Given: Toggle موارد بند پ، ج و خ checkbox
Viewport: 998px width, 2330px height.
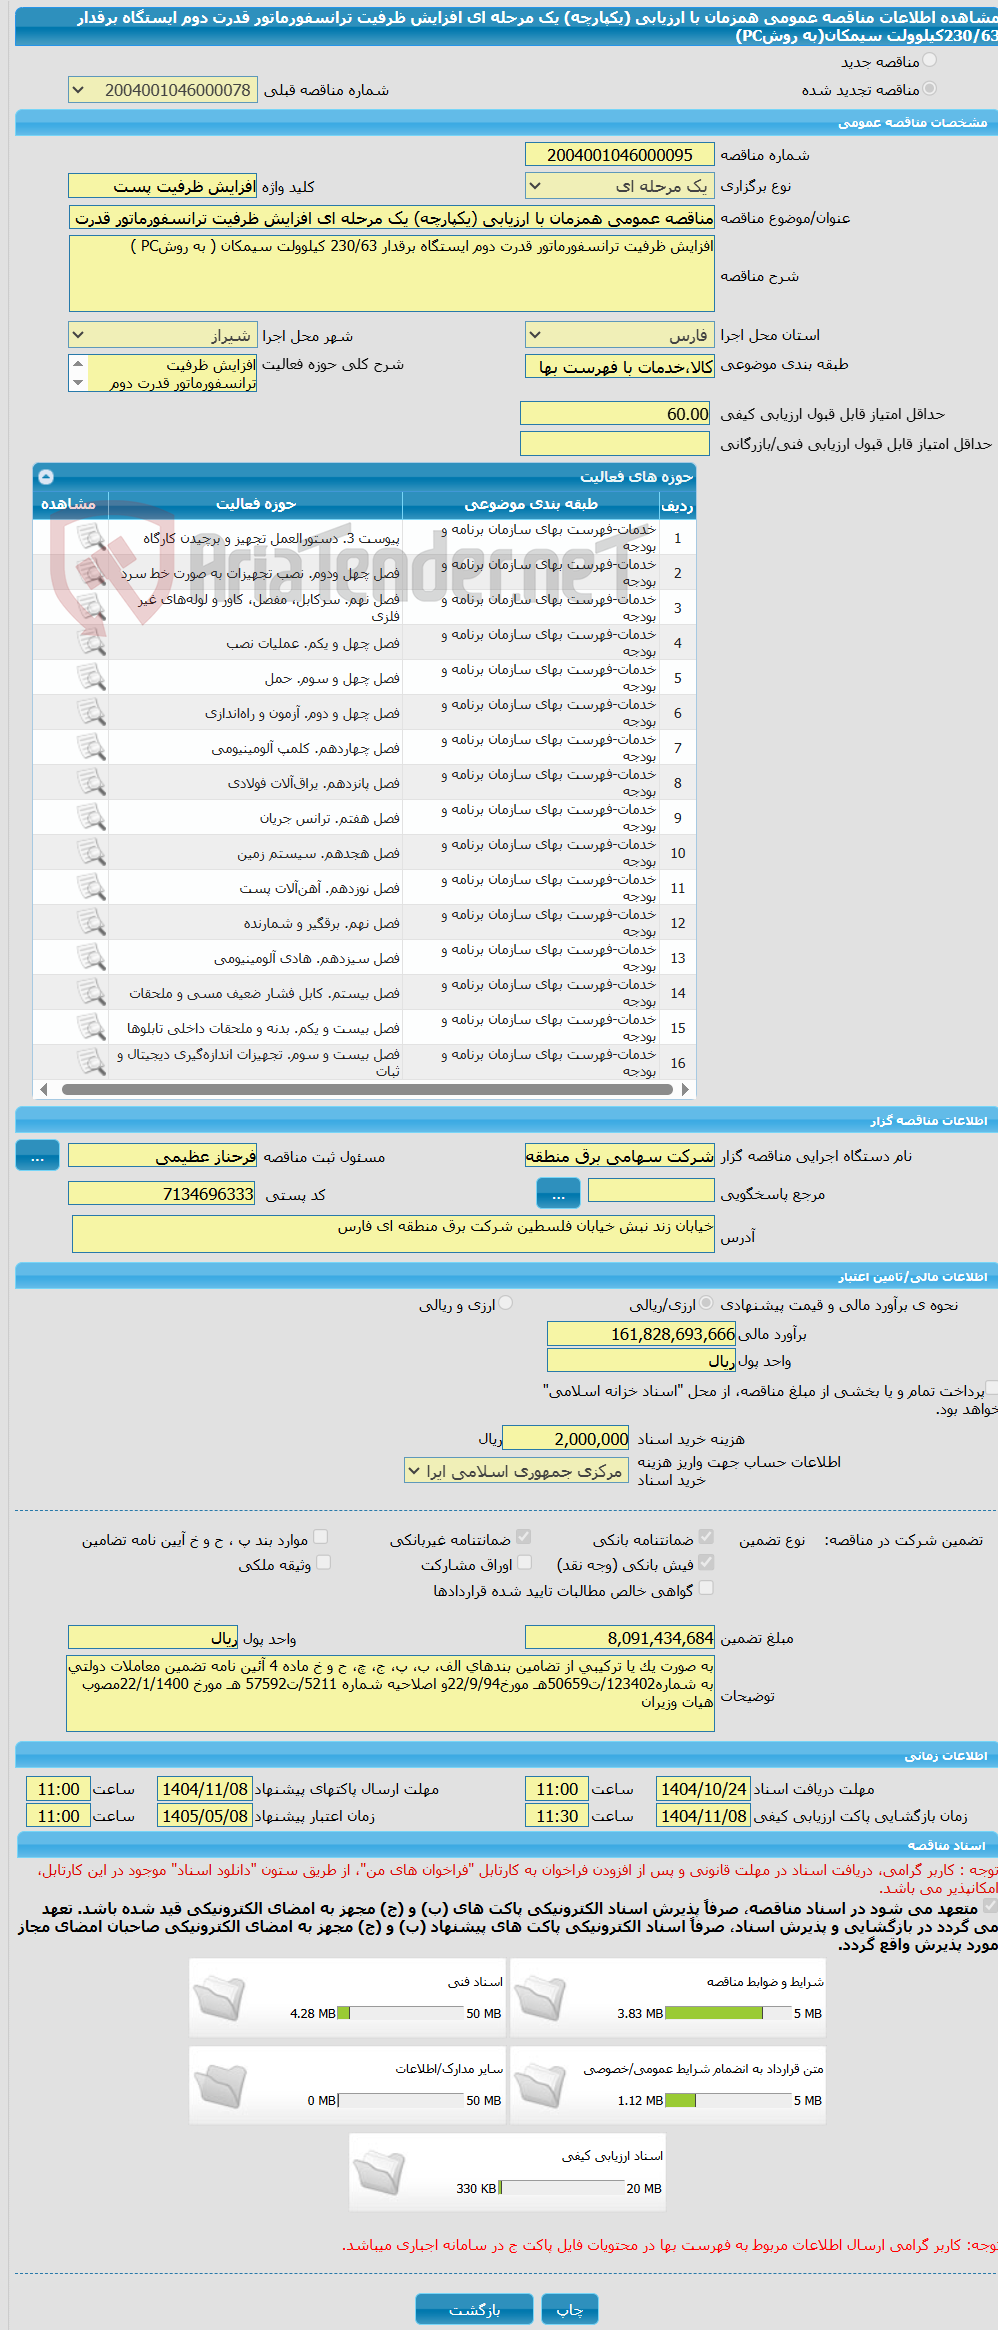Looking at the screenshot, I should (x=321, y=1537).
